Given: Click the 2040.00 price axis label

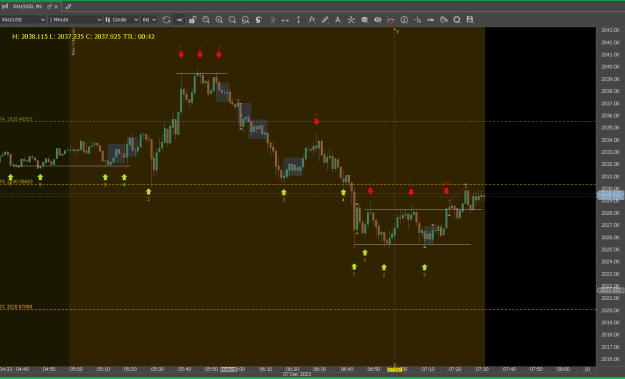Looking at the screenshot, I should pos(610,67).
